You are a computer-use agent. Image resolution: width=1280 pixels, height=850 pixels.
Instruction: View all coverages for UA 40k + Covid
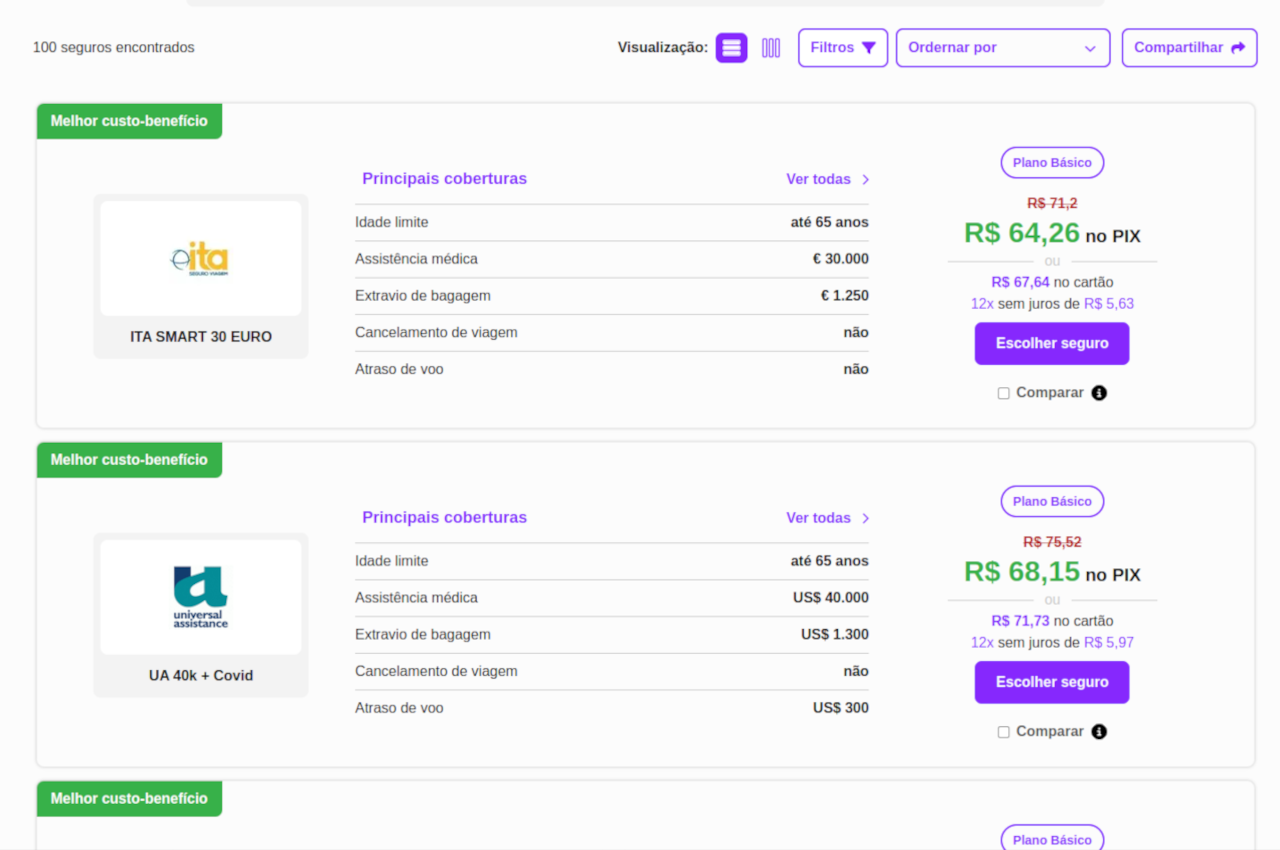pyautogui.click(x=828, y=518)
